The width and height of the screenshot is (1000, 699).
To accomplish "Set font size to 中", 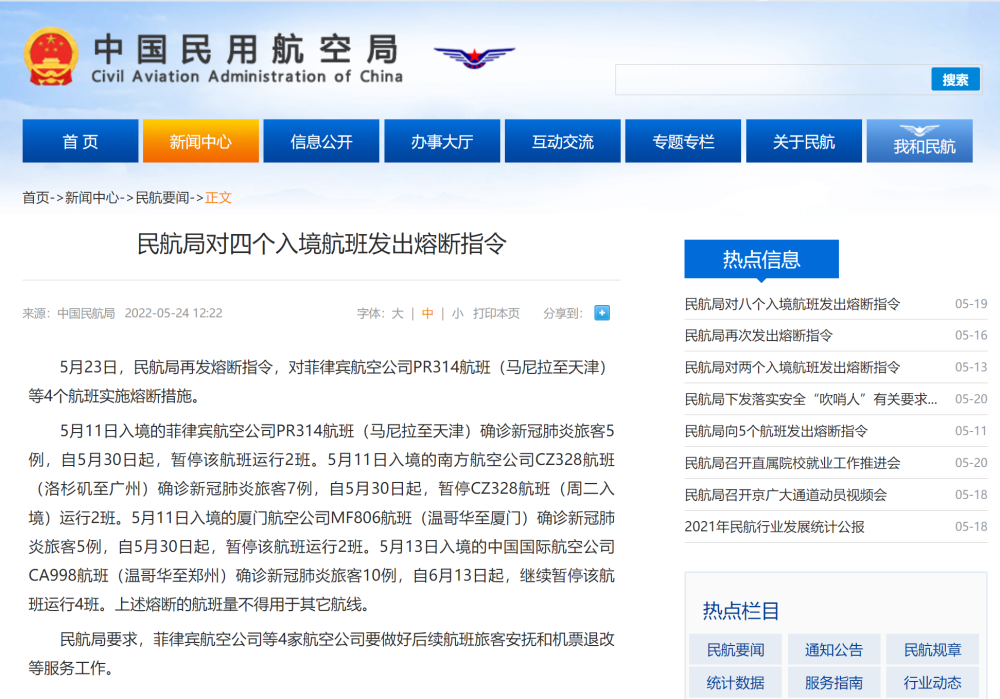I will (427, 313).
